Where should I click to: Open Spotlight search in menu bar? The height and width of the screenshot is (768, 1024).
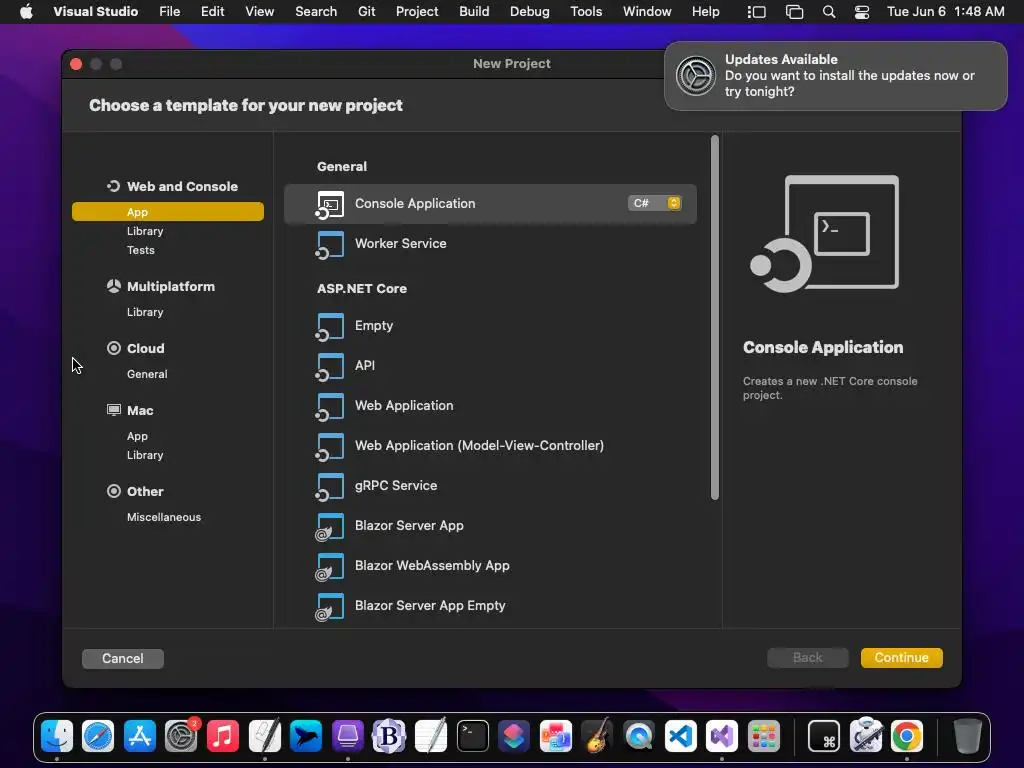(829, 12)
